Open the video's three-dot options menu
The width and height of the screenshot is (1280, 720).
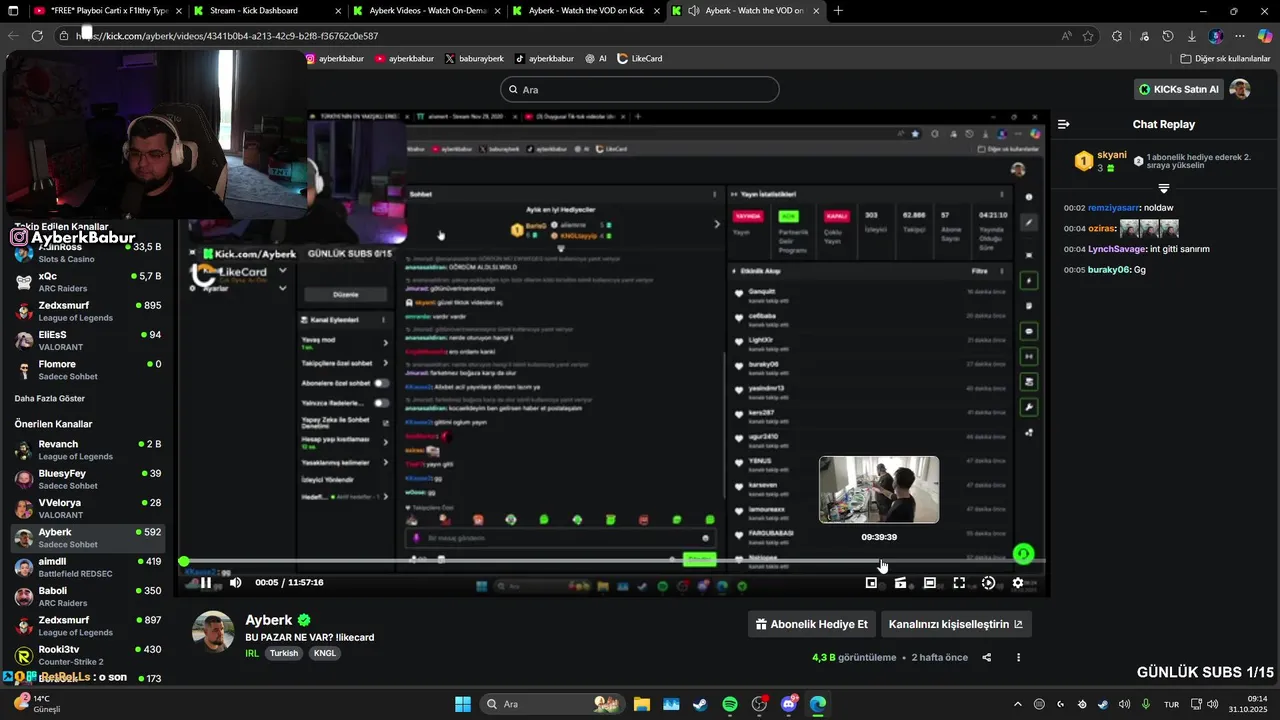click(1019, 657)
